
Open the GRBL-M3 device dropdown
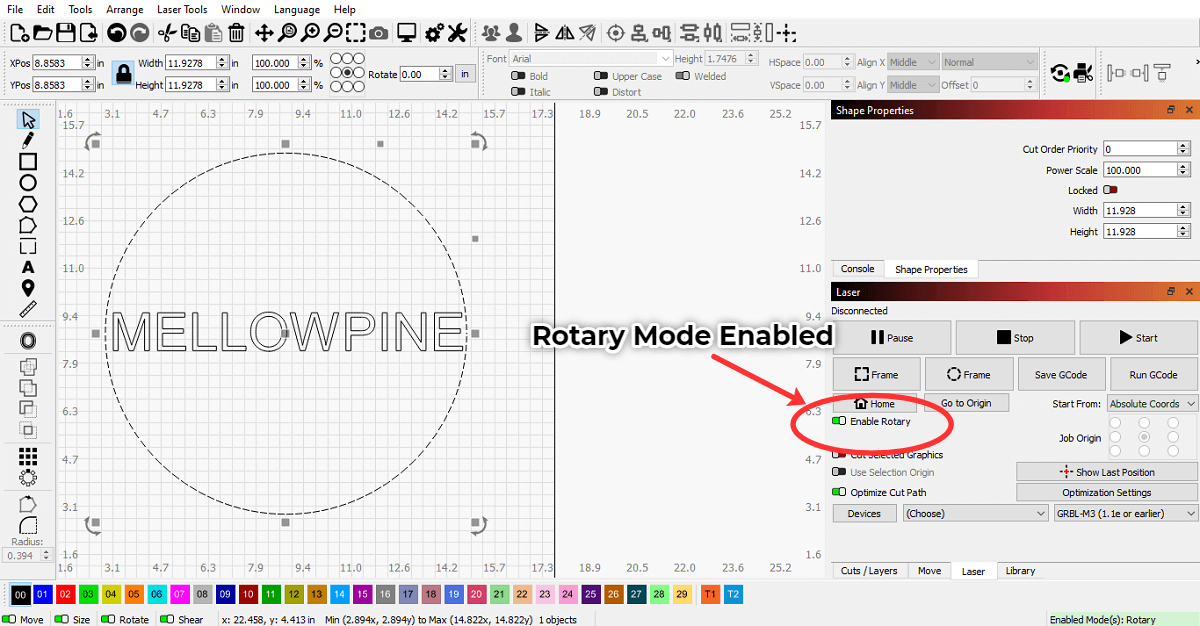[1126, 513]
